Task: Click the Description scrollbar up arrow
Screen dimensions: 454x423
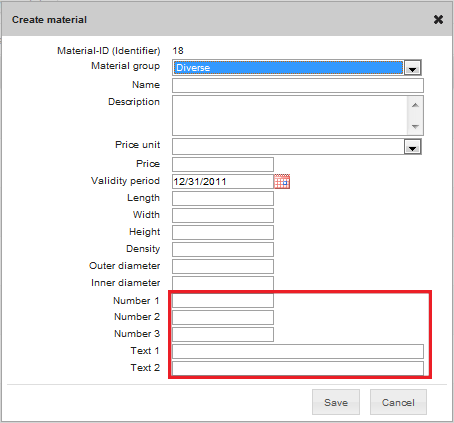Action: (x=415, y=105)
